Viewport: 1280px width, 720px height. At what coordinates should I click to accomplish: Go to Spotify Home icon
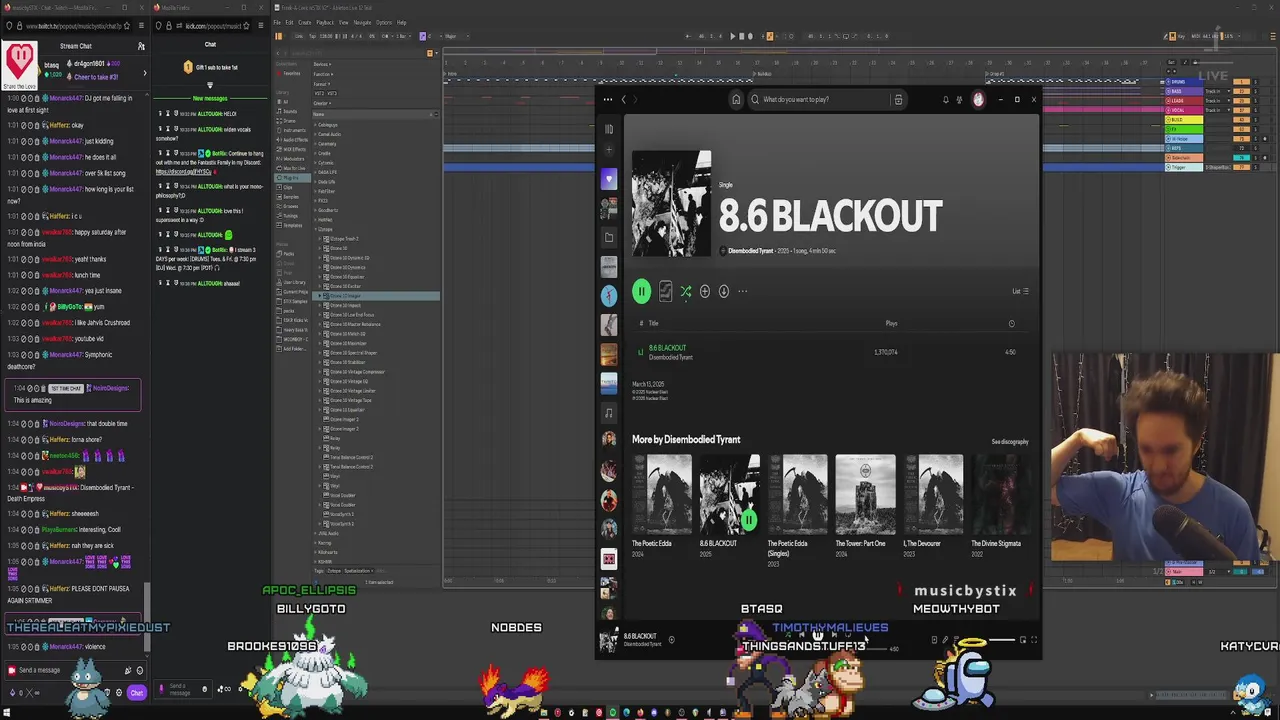click(x=736, y=99)
